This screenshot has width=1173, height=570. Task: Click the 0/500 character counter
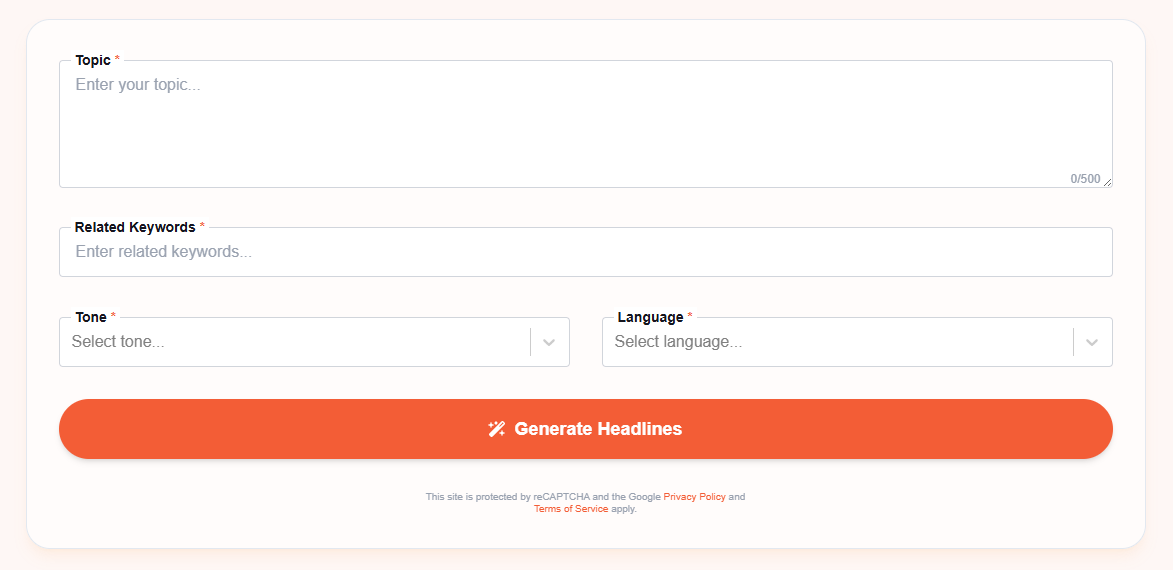[1085, 179]
